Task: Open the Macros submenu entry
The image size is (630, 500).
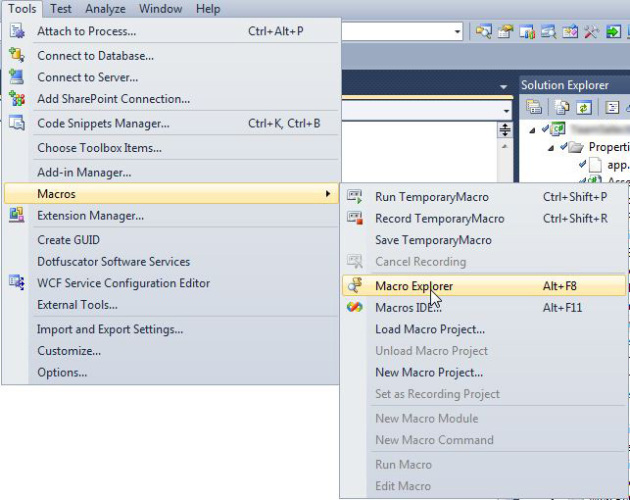Action: (172, 194)
